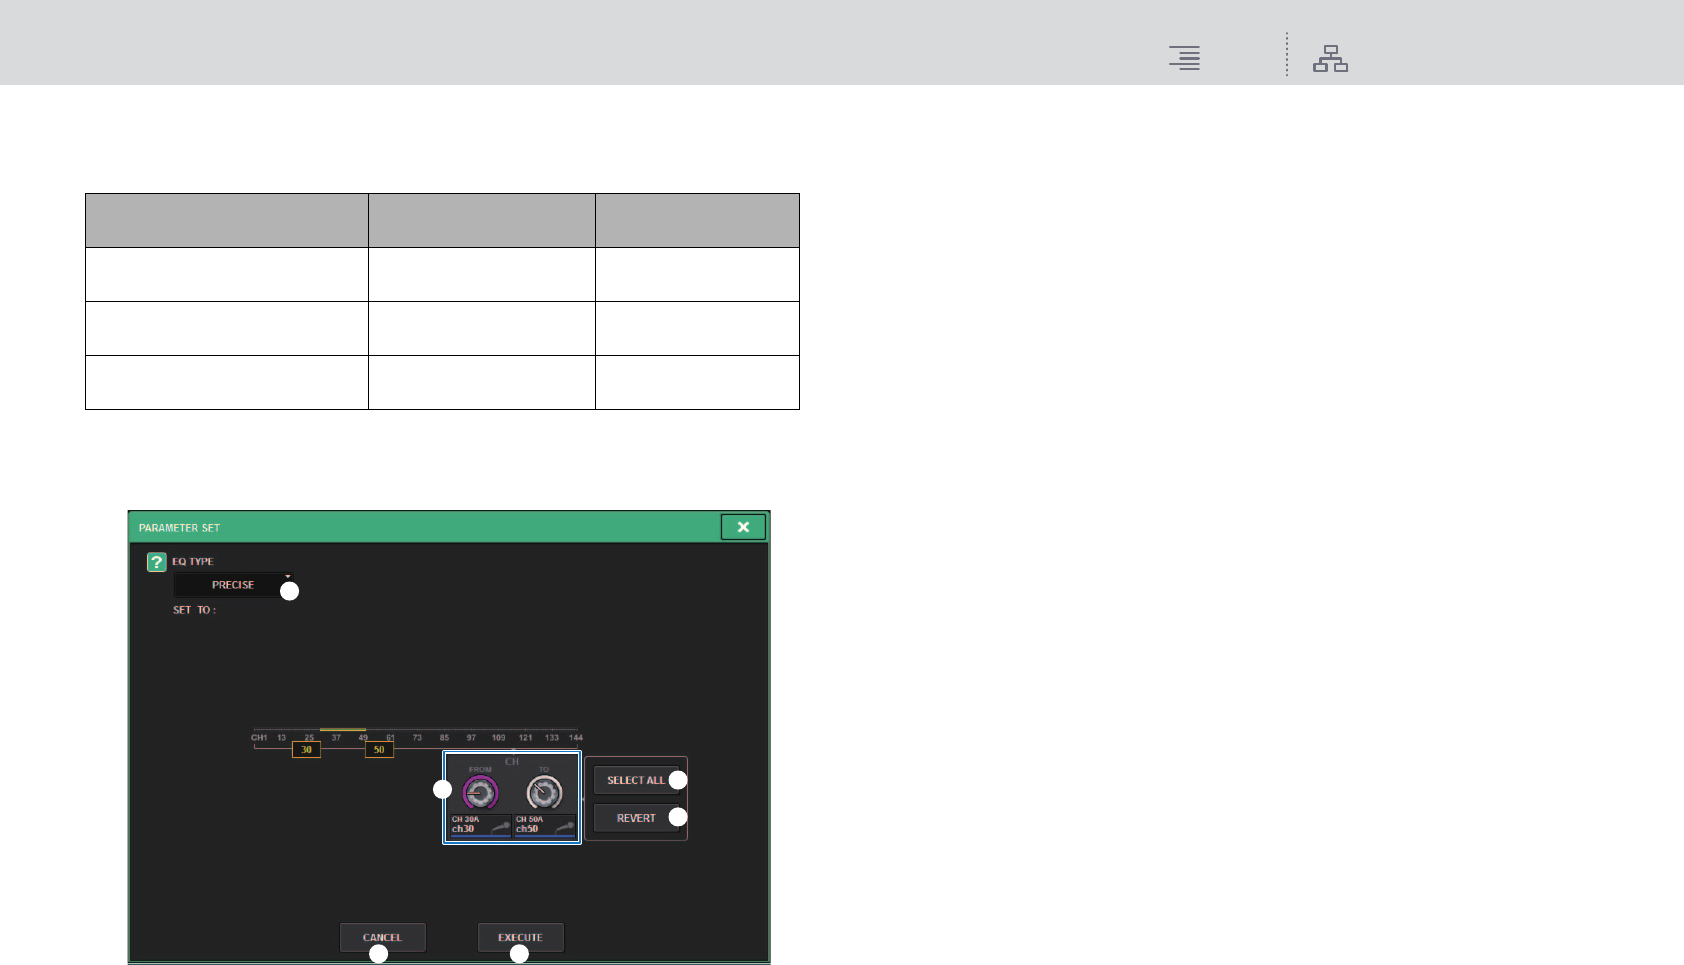This screenshot has width=1684, height=965.
Task: Open the sitemap hierarchy icon
Action: click(x=1330, y=59)
